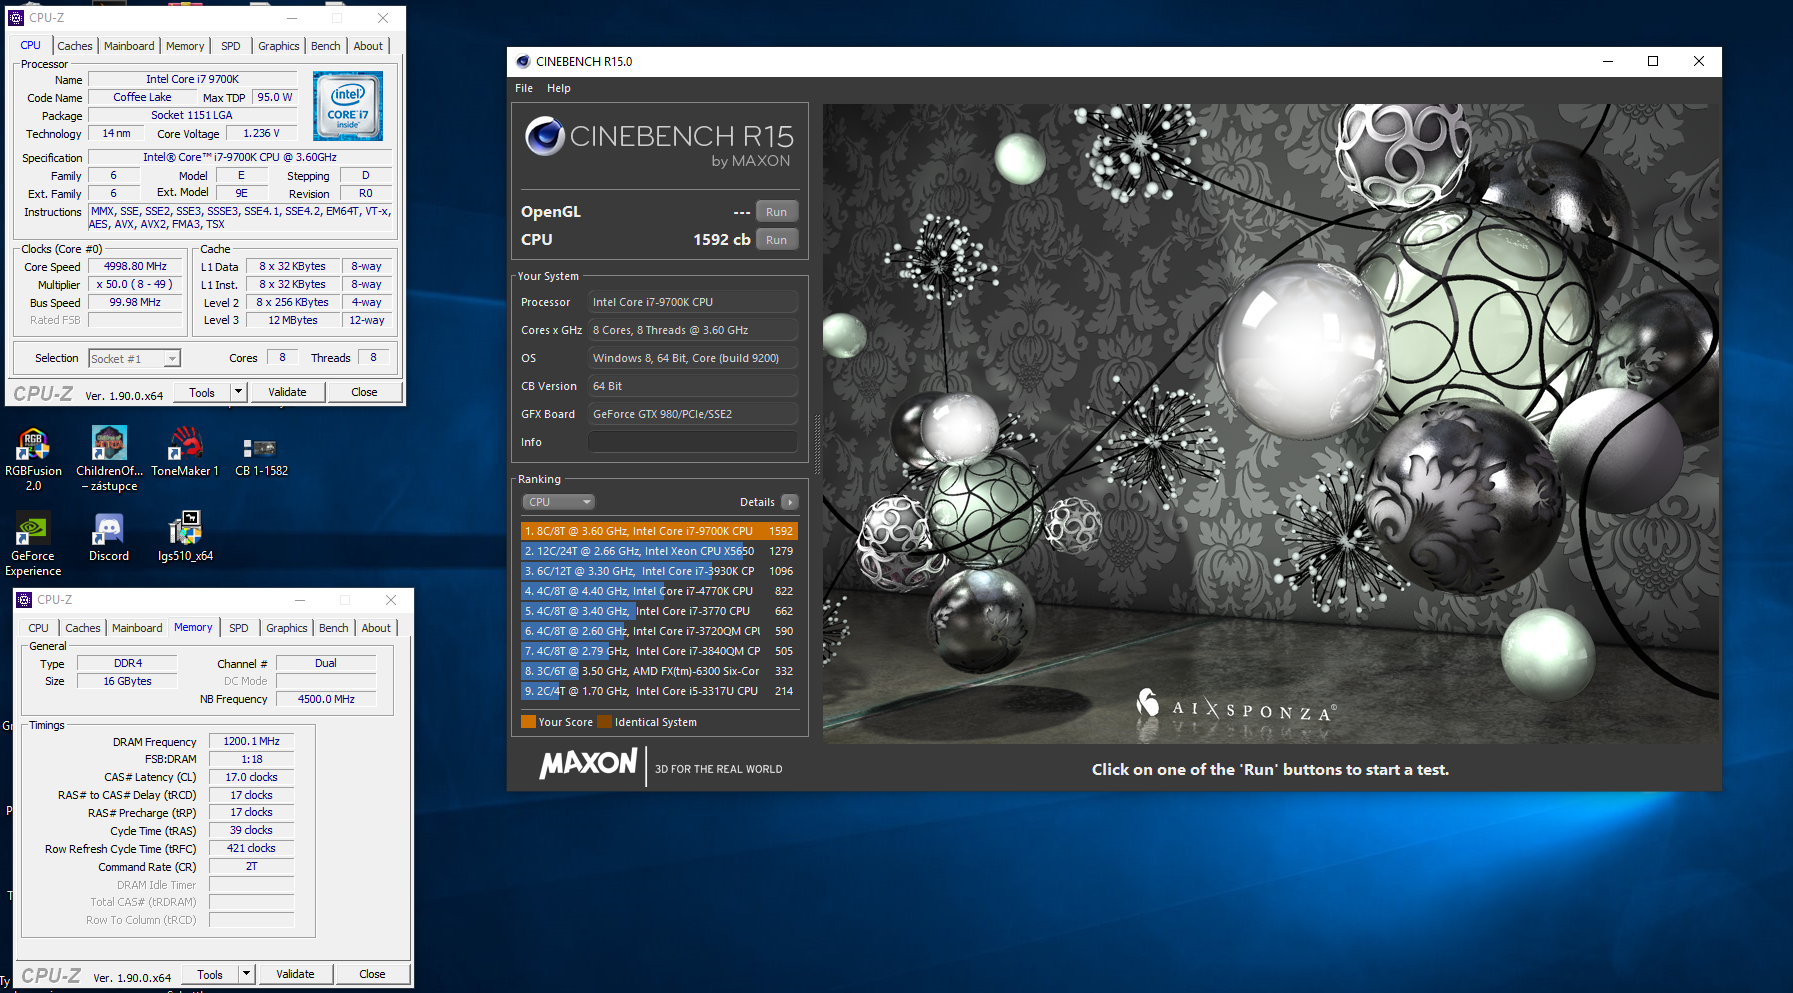Switch to CPU tab in bottom CPU-Z
Viewport: 1793px width, 993px height.
(x=38, y=628)
